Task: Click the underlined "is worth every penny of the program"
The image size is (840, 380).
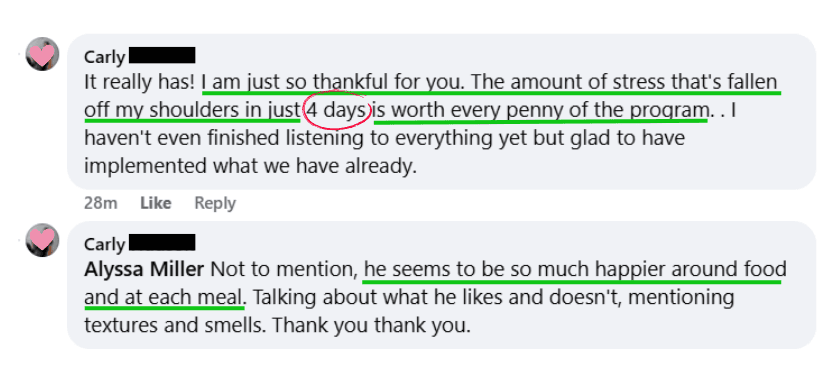Action: 541,110
